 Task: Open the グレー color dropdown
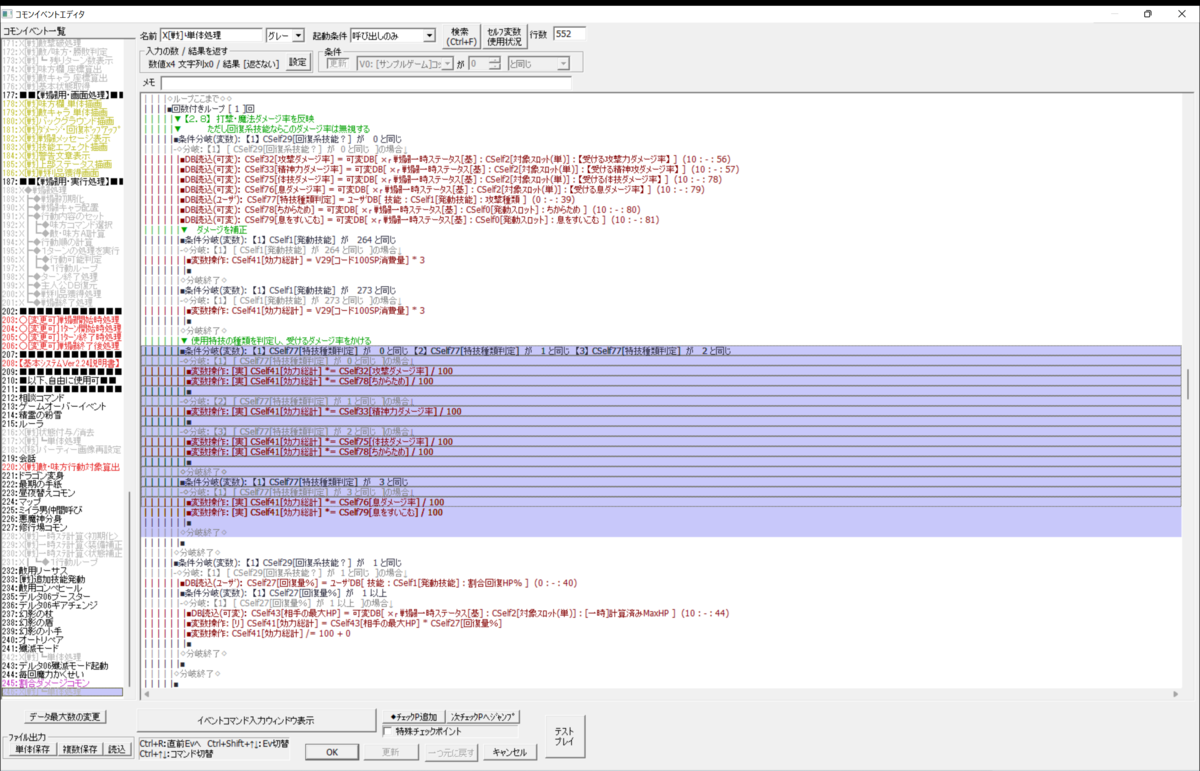[284, 35]
